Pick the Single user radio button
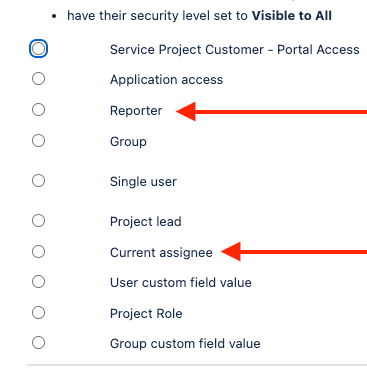Screen dimensions: 367x375 pos(38,181)
